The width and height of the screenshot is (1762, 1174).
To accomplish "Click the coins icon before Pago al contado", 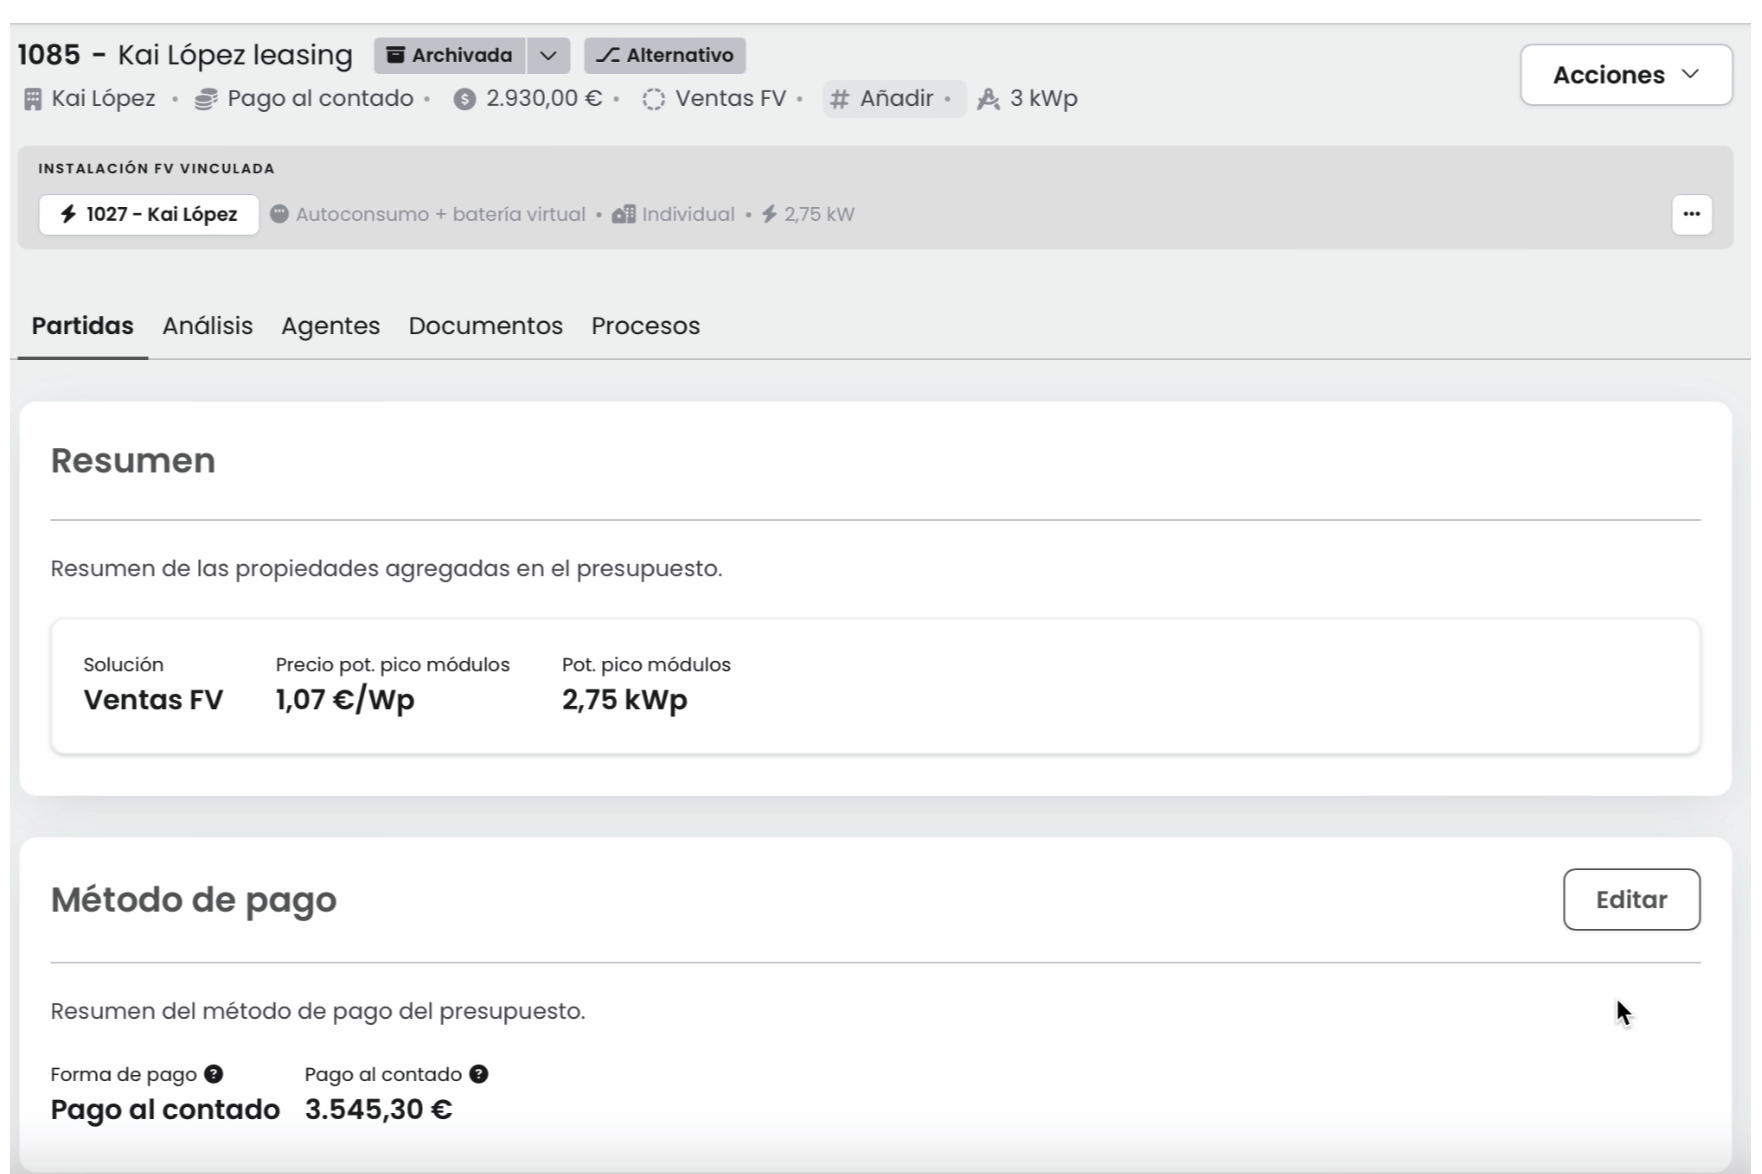I will 206,99.
